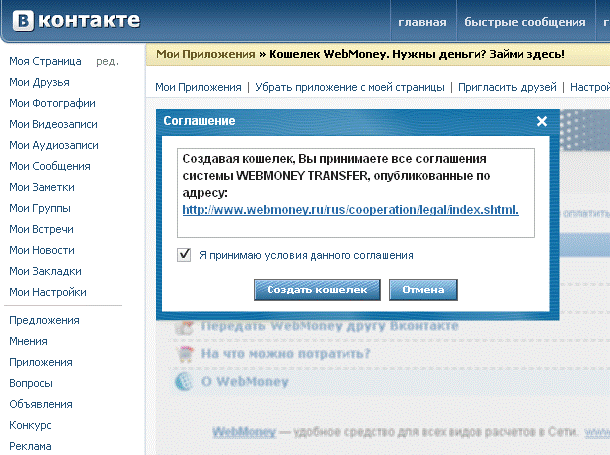Open the webmoney.ru legal agreement link

(351, 210)
